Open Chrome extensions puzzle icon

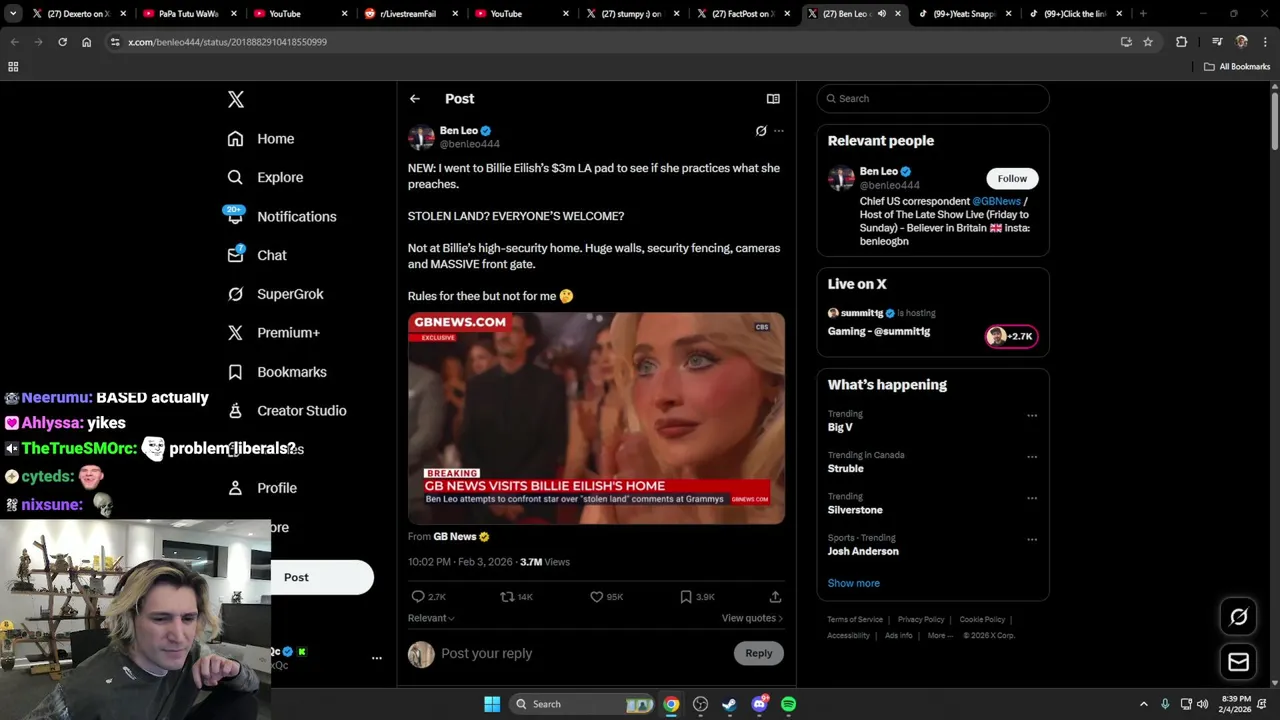(x=1181, y=42)
